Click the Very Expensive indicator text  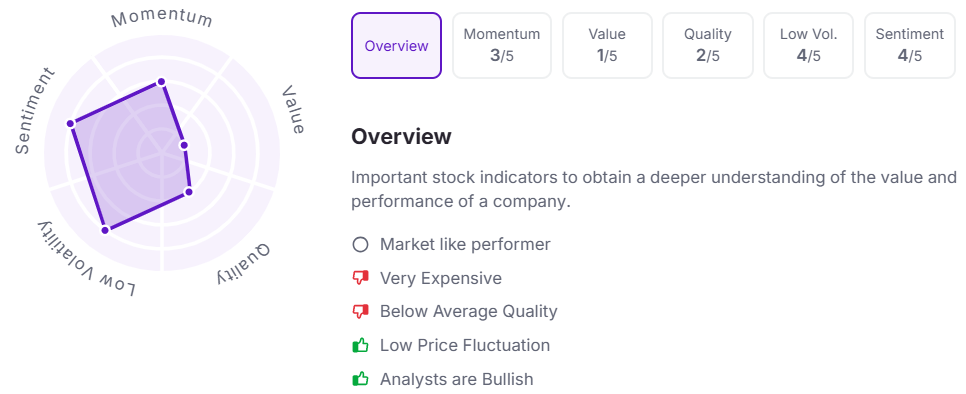(441, 278)
